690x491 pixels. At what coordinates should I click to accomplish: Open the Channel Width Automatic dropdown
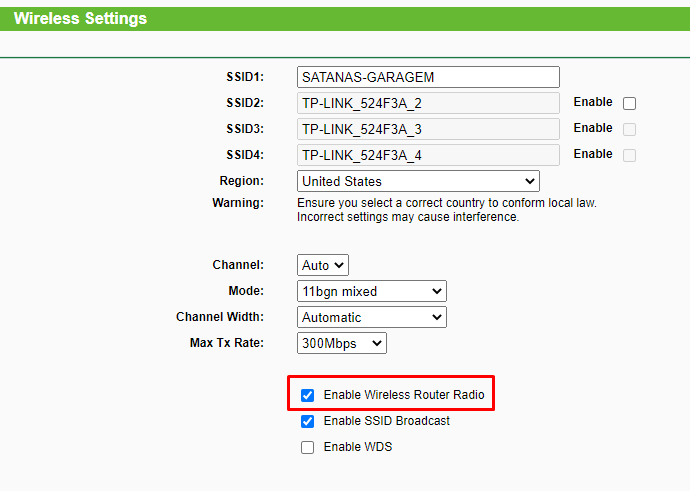(371, 317)
